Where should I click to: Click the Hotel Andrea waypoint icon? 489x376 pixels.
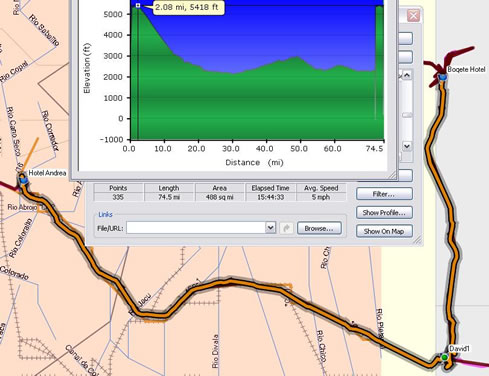[x=23, y=180]
